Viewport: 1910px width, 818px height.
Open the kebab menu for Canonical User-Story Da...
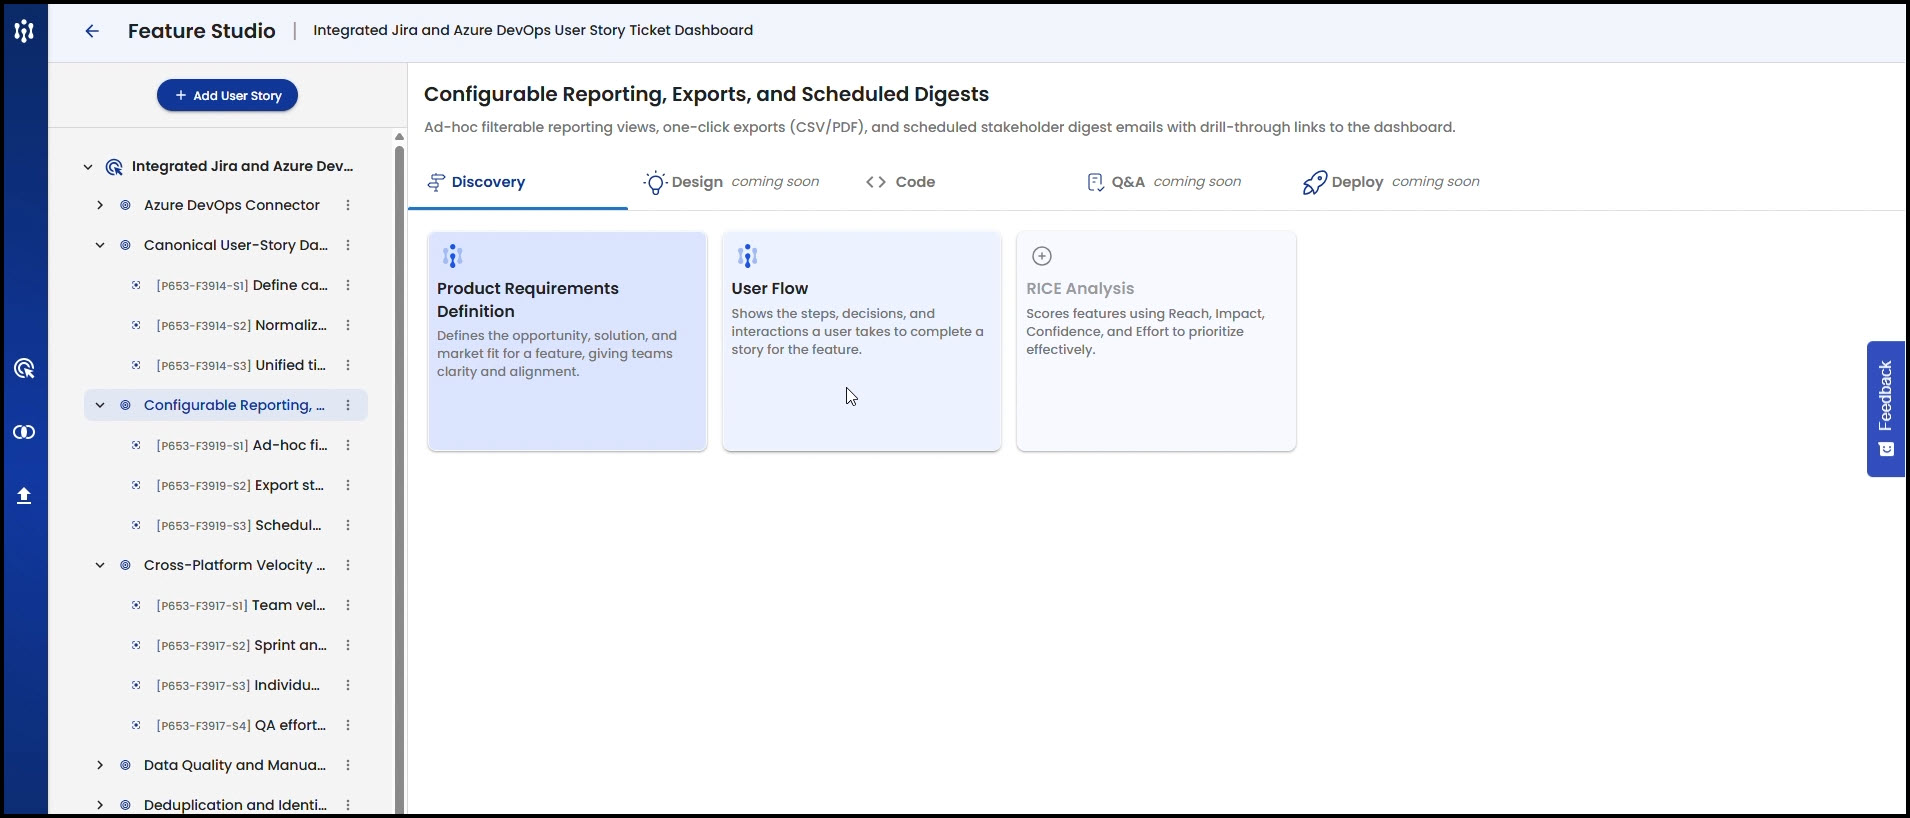[348, 245]
